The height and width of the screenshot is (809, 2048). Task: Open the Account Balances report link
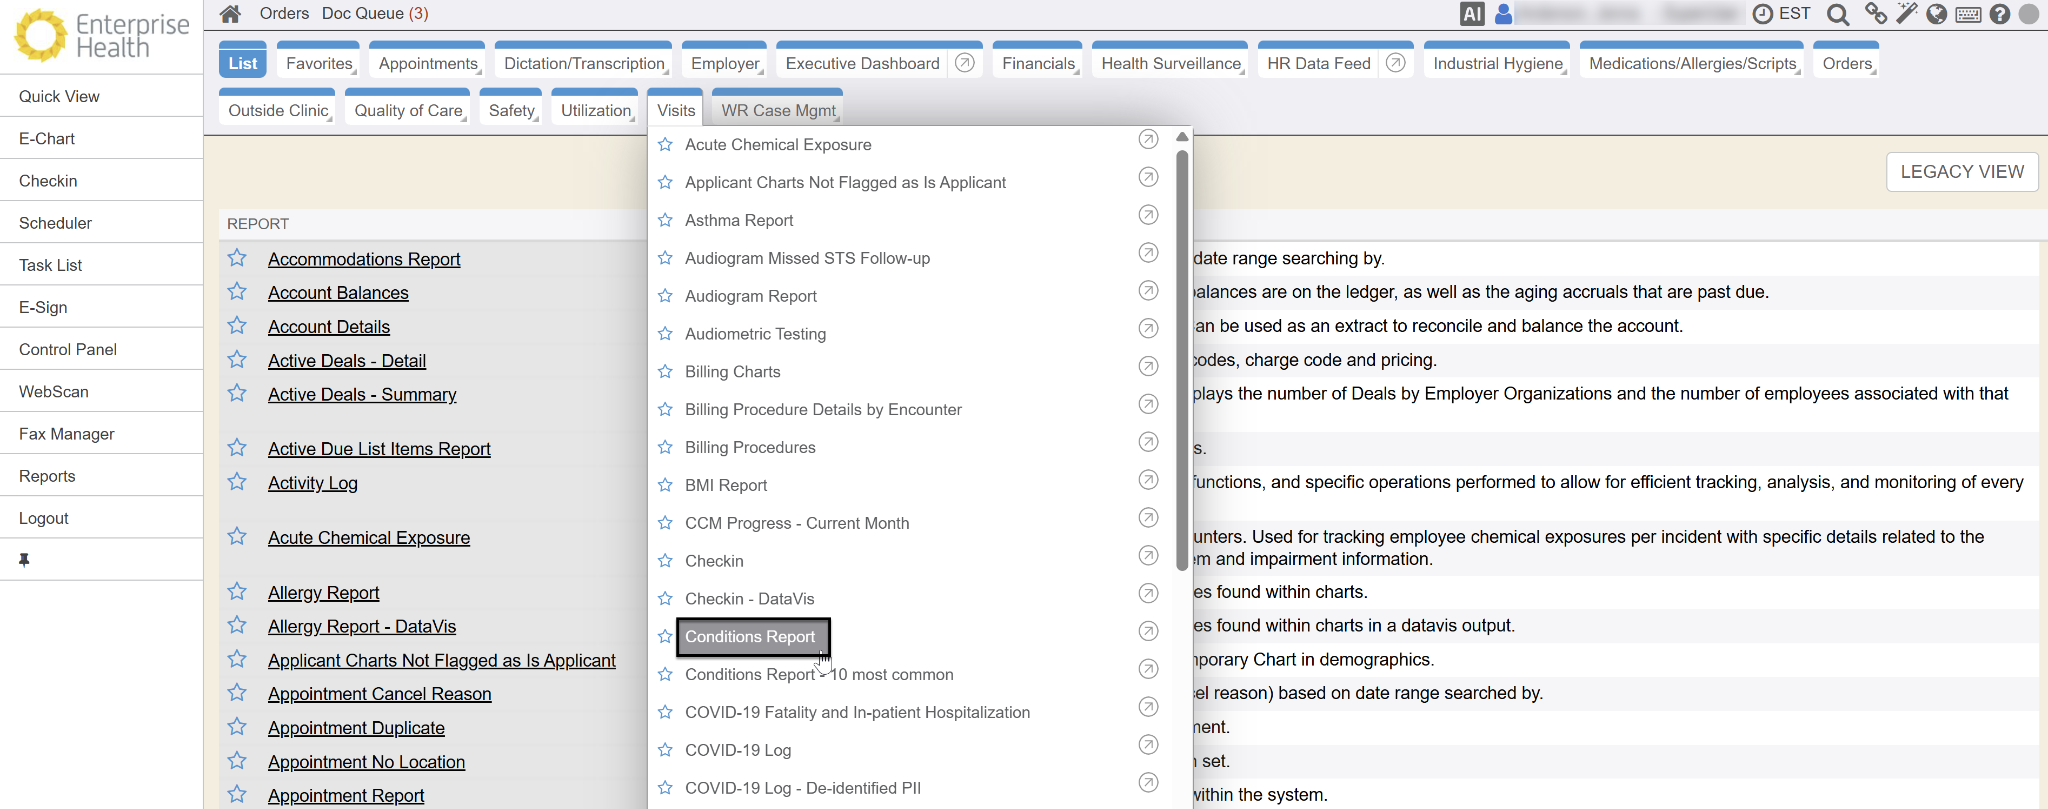tap(338, 293)
